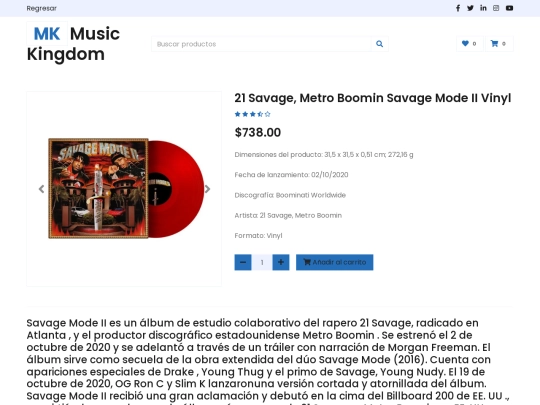Open the YouTube social icon
Image resolution: width=540 pixels, height=405 pixels.
(x=509, y=8)
